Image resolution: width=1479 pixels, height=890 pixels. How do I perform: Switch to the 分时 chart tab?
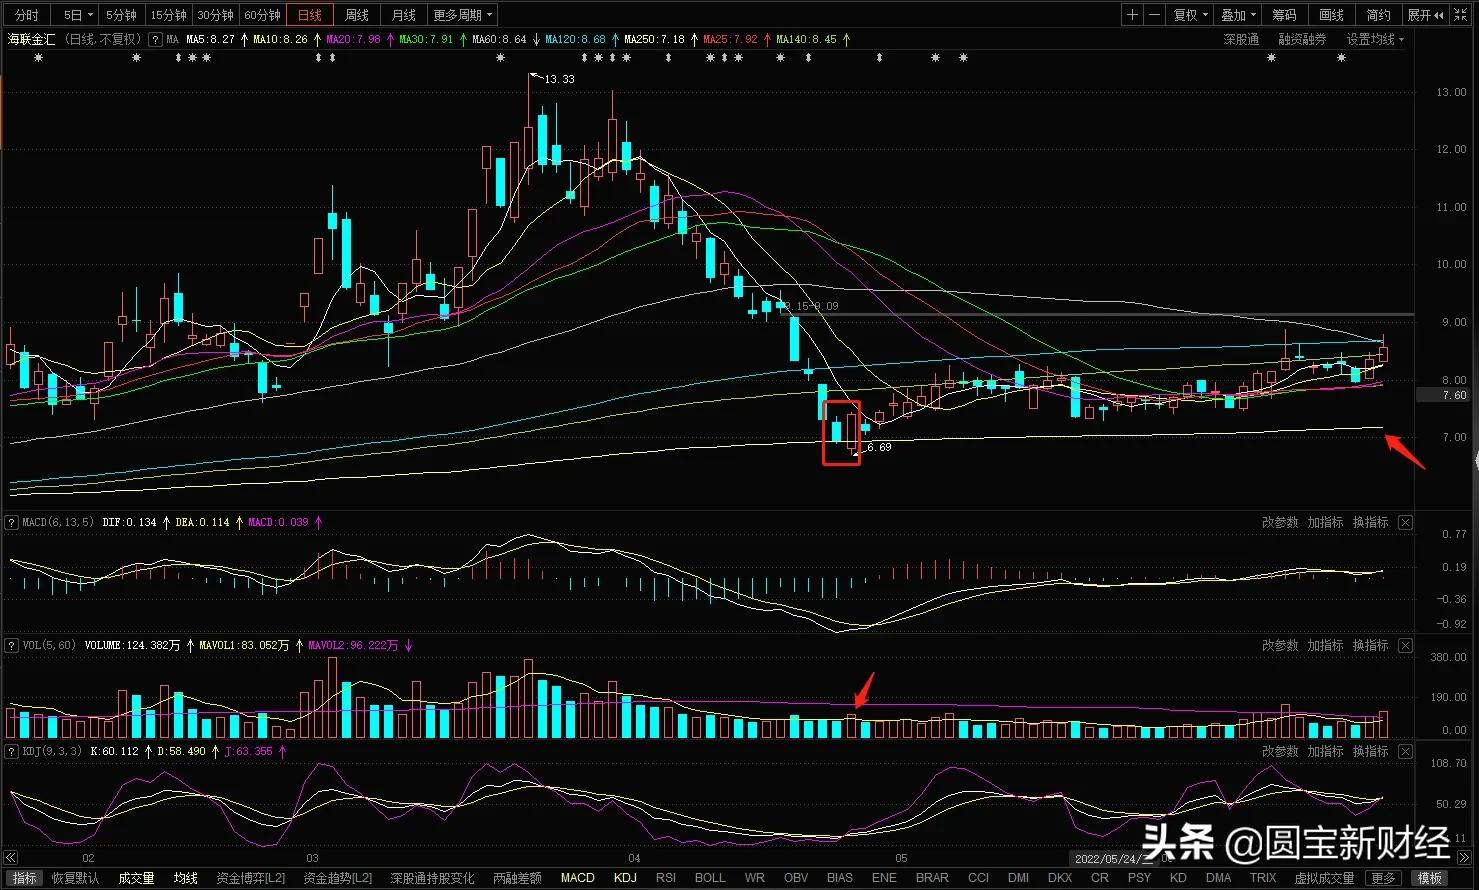[27, 15]
